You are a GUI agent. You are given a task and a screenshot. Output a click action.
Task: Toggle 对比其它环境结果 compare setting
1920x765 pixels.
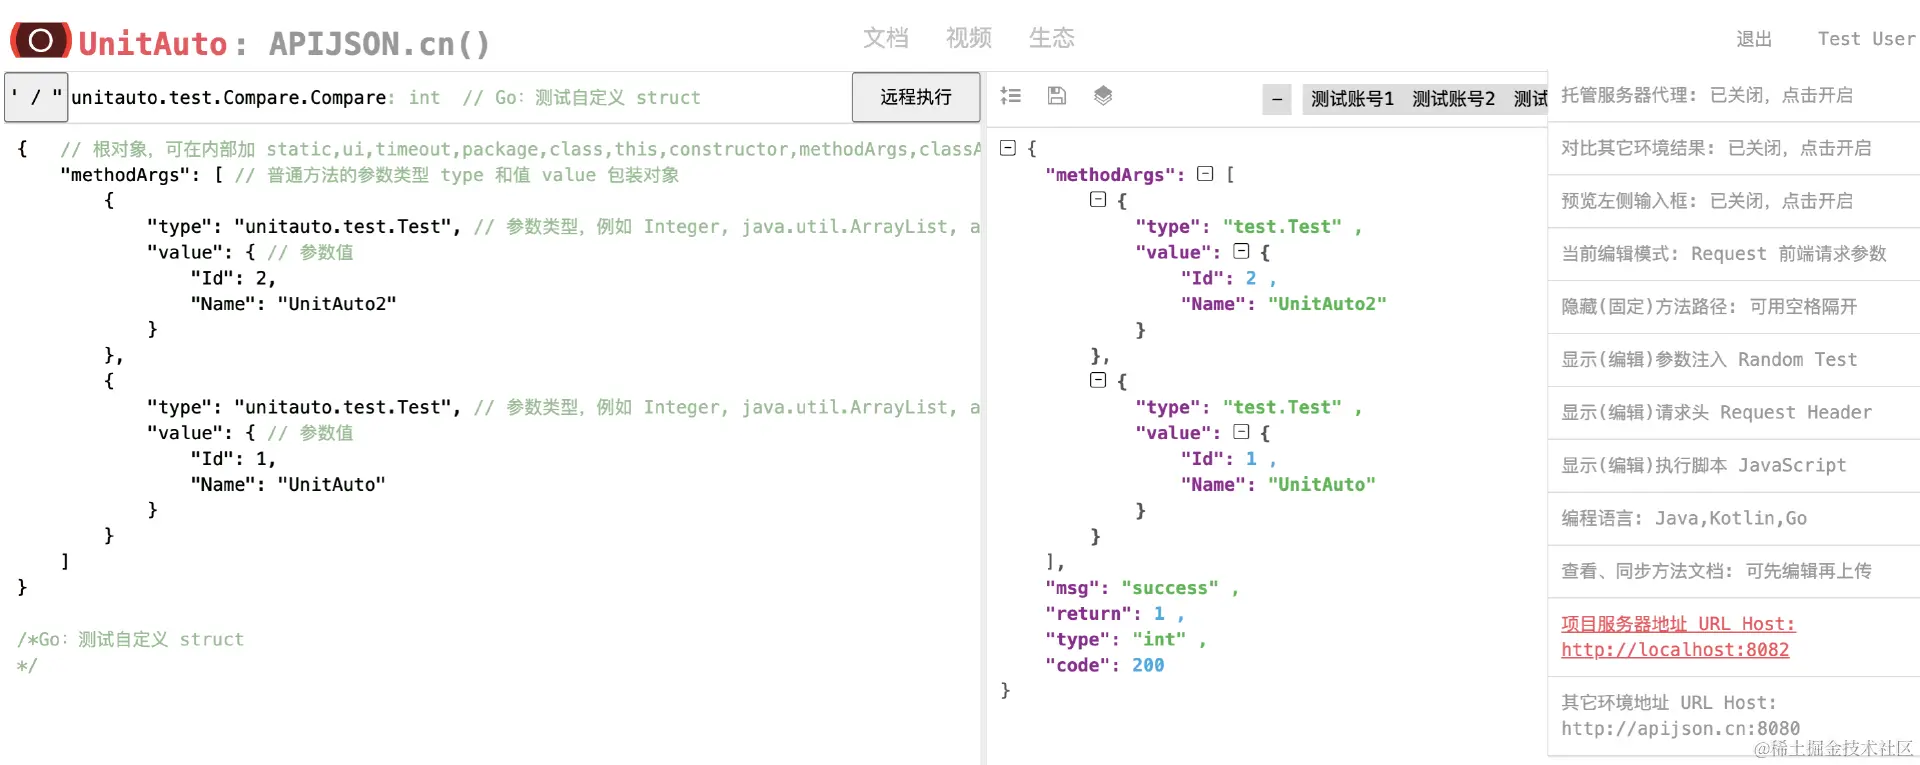pyautogui.click(x=1733, y=148)
